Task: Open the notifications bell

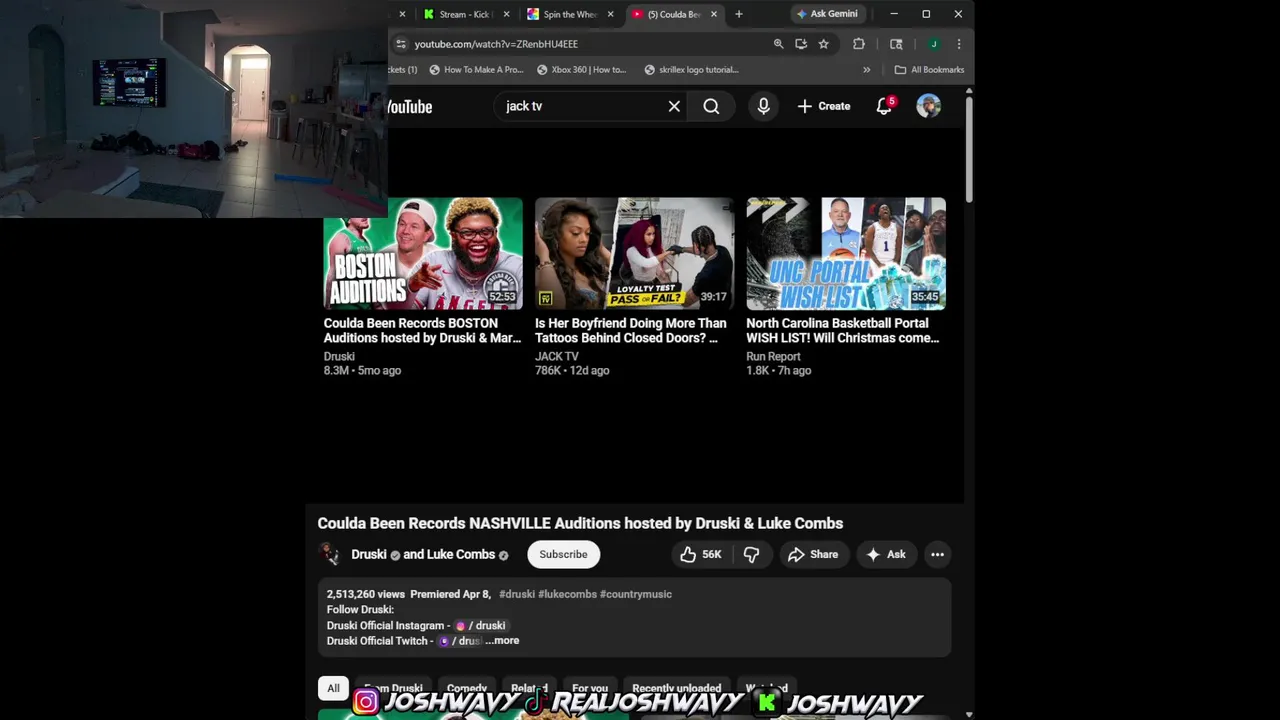Action: point(884,106)
